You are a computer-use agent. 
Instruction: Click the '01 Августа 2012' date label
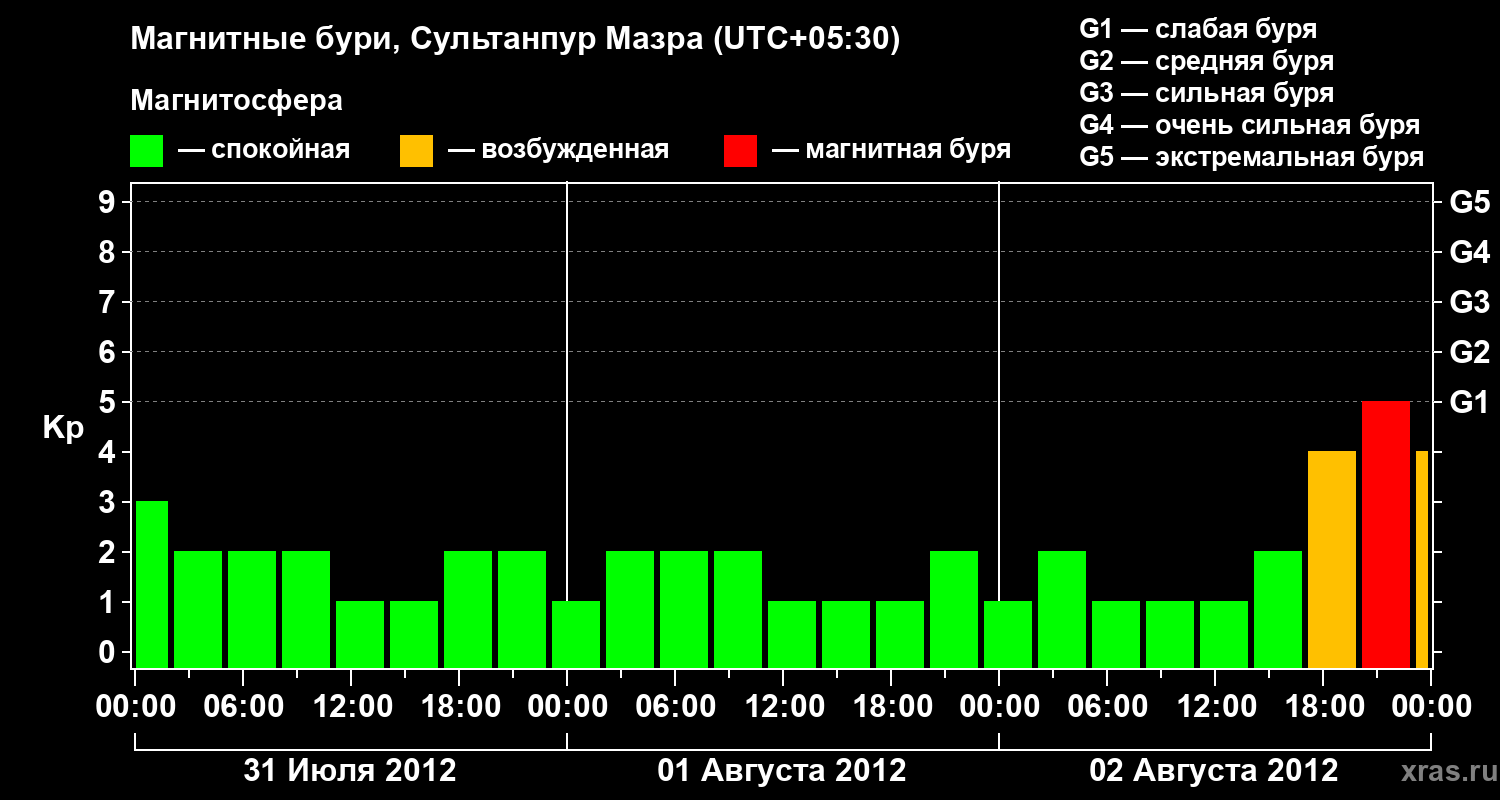pos(782,771)
